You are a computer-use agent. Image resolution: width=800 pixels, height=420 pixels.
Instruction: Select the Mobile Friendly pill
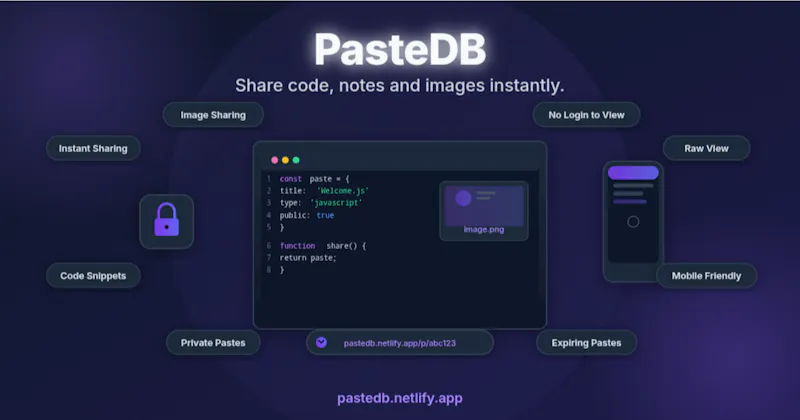[706, 276]
